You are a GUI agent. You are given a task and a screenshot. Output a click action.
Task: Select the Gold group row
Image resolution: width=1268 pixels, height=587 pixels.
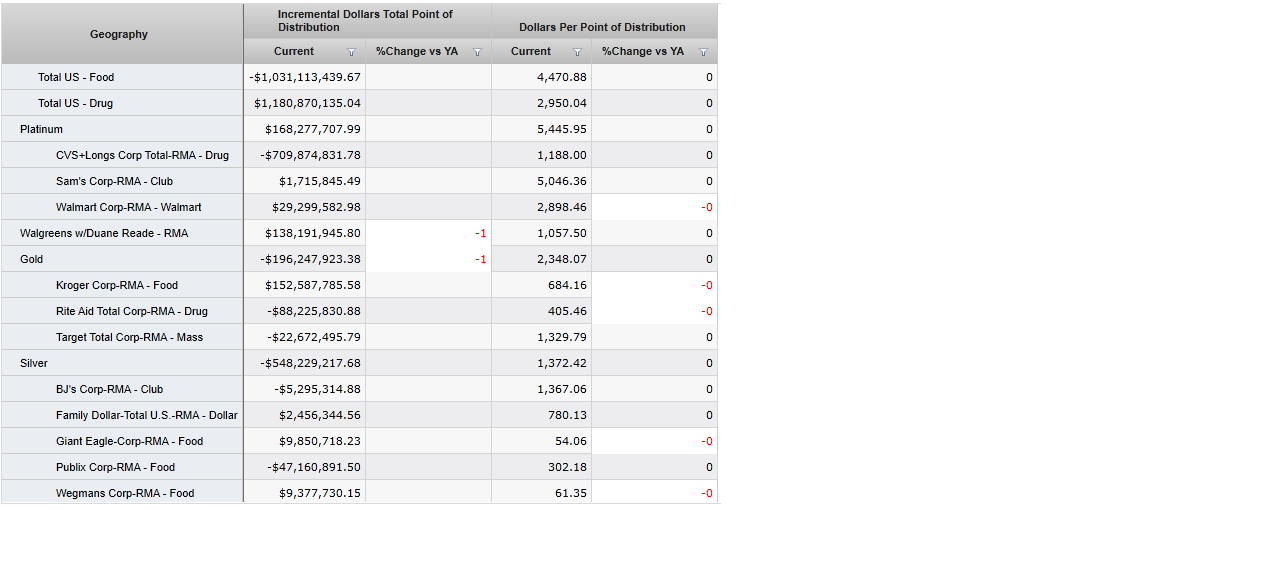(32, 259)
